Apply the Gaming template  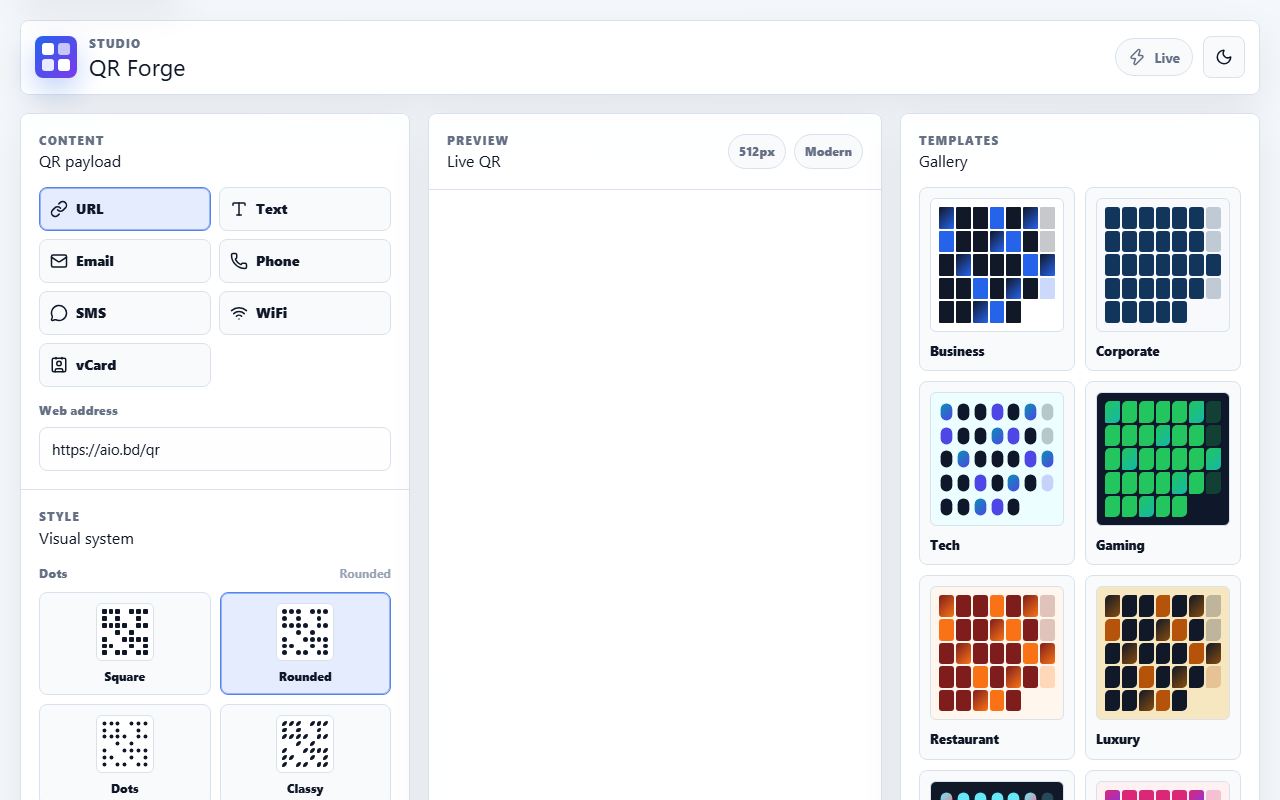point(1163,473)
